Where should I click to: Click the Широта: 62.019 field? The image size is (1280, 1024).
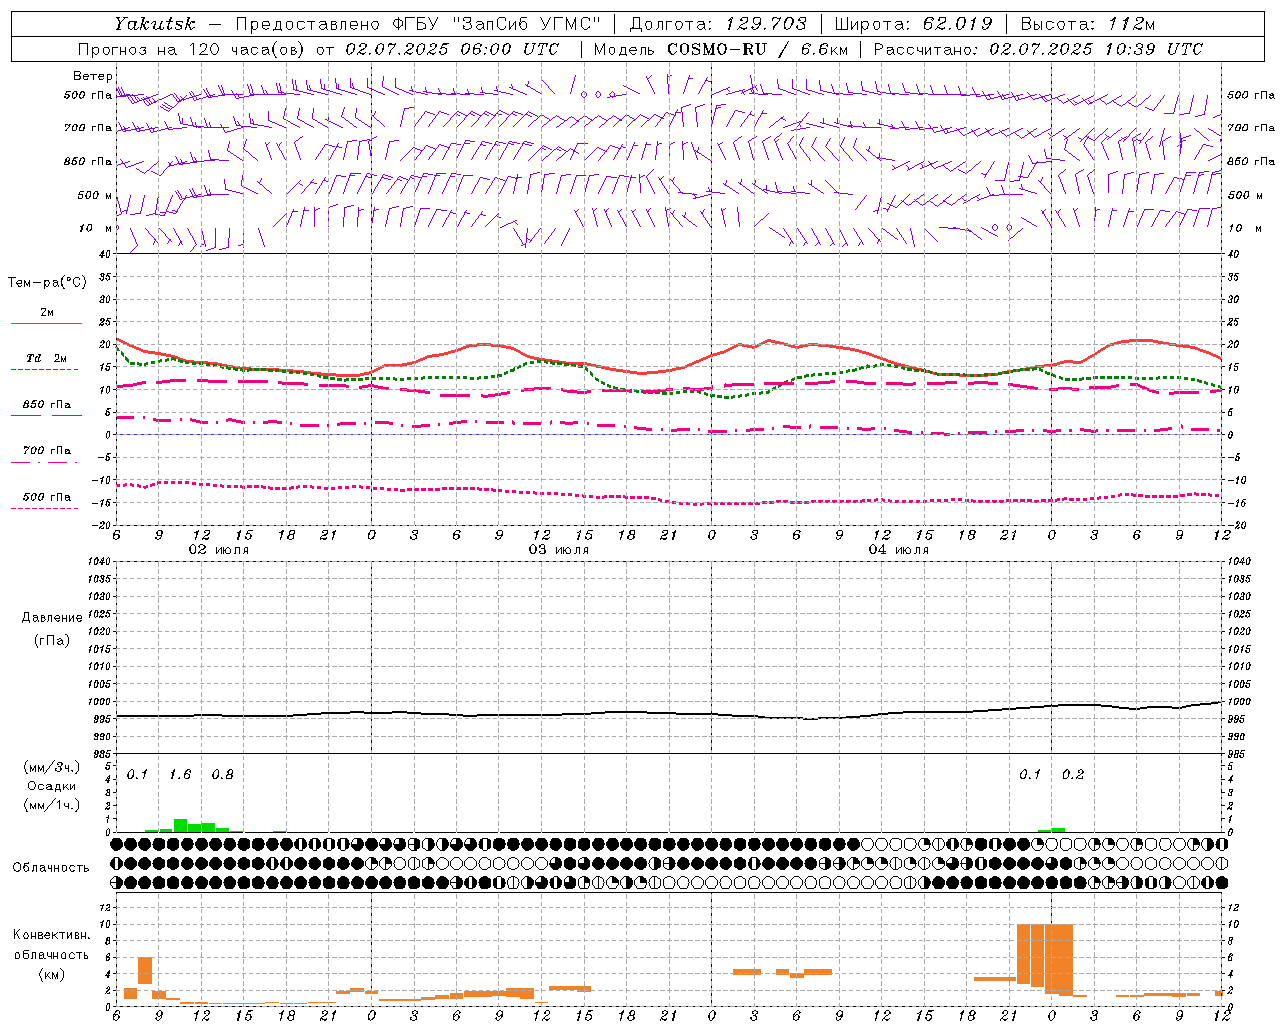point(913,23)
